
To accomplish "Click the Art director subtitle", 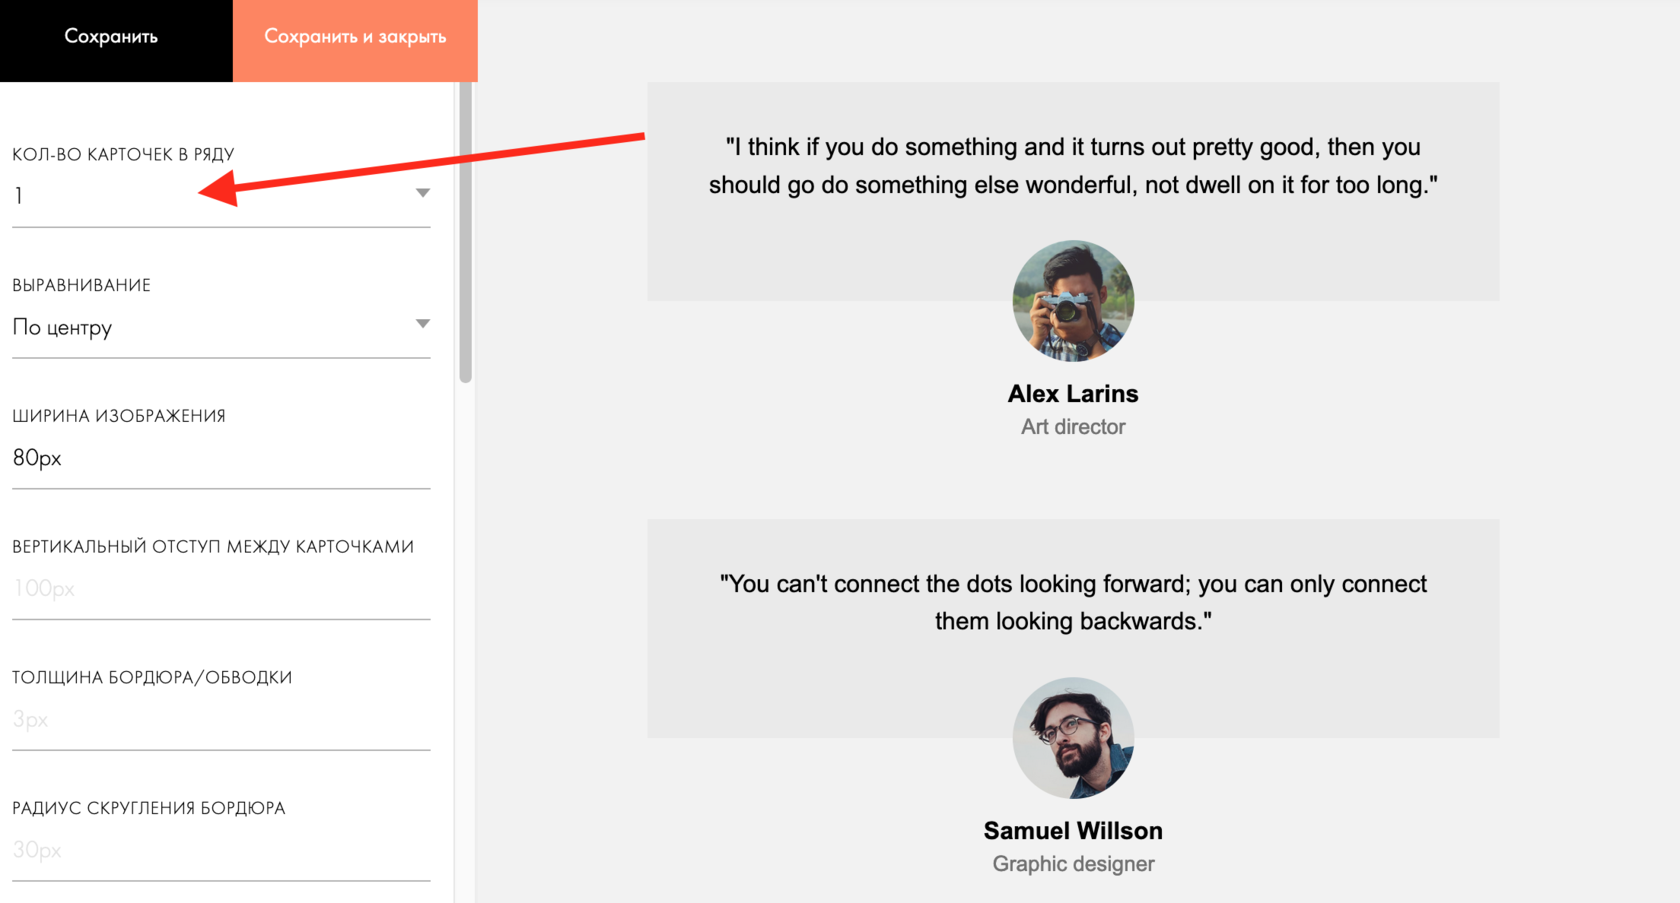I will tap(1073, 427).
